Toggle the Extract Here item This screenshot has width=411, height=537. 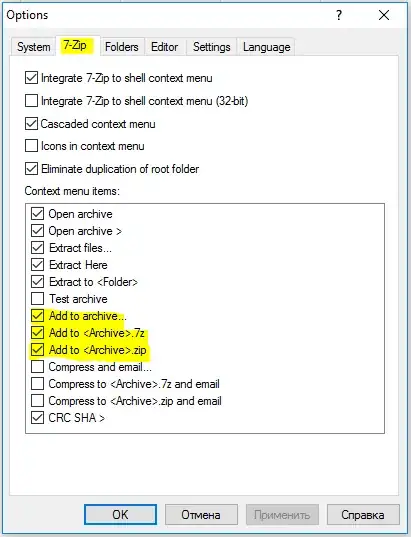[x=37, y=265]
